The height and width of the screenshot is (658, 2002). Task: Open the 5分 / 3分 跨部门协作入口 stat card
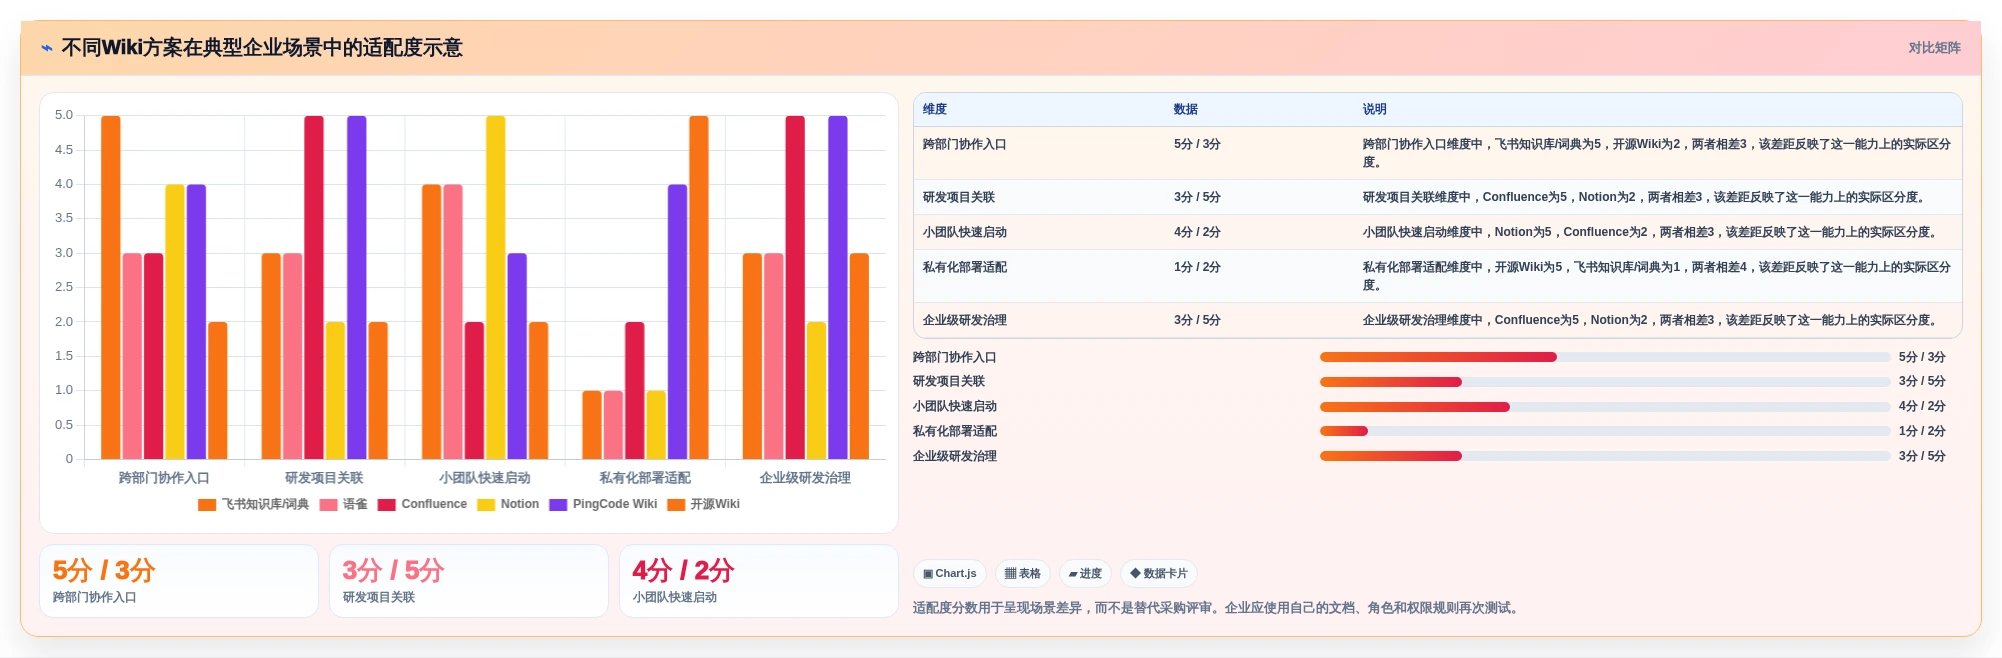point(179,581)
